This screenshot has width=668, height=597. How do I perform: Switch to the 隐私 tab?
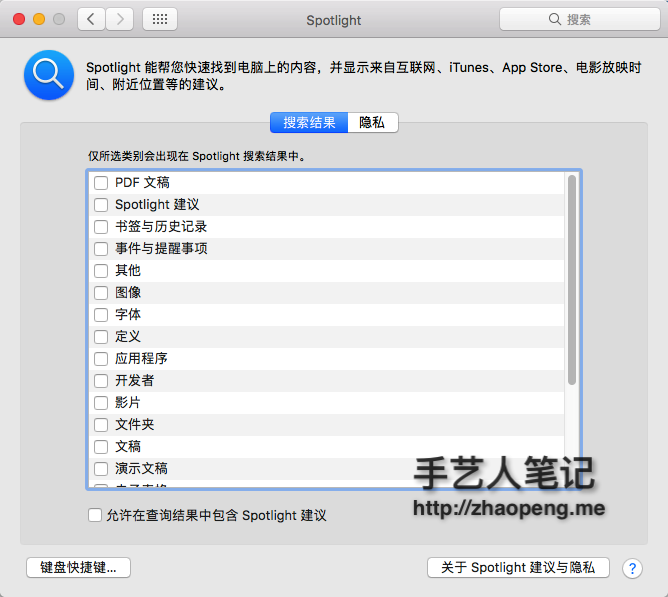pyautogui.click(x=372, y=123)
